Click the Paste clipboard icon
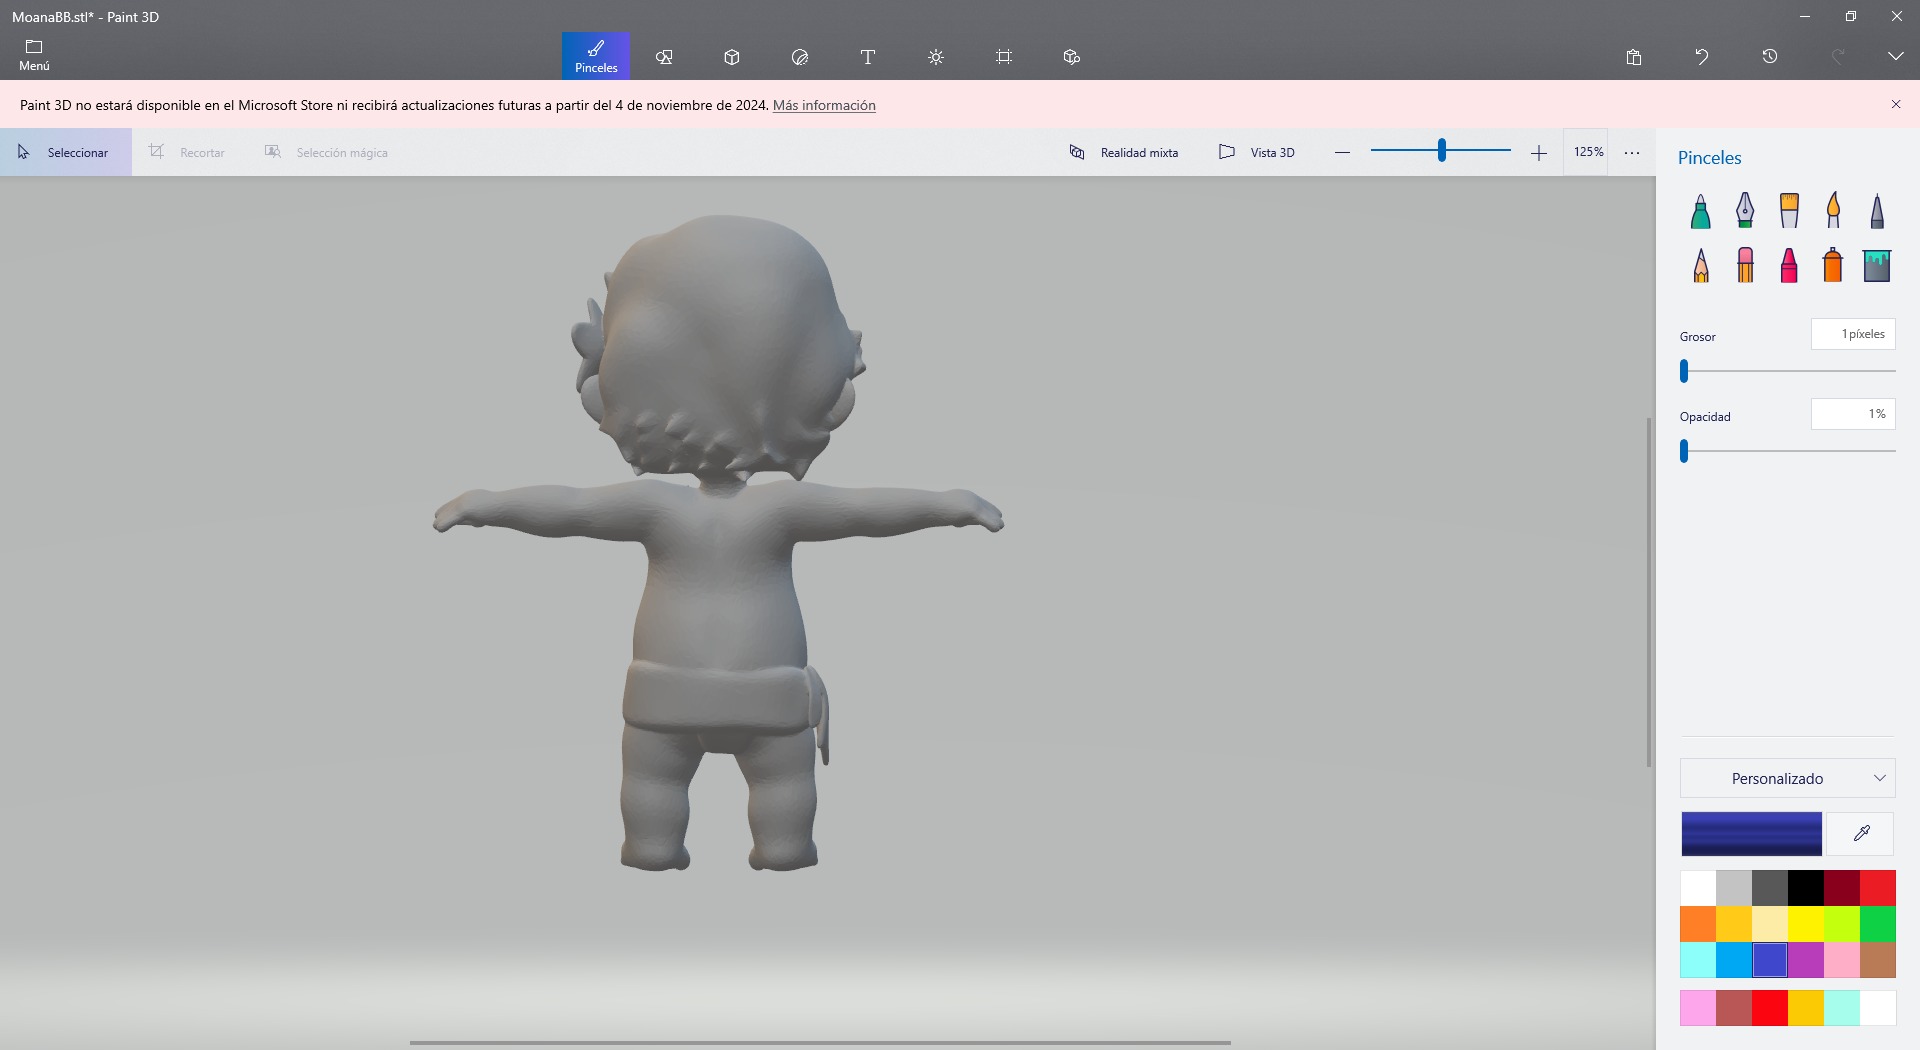 coord(1634,57)
